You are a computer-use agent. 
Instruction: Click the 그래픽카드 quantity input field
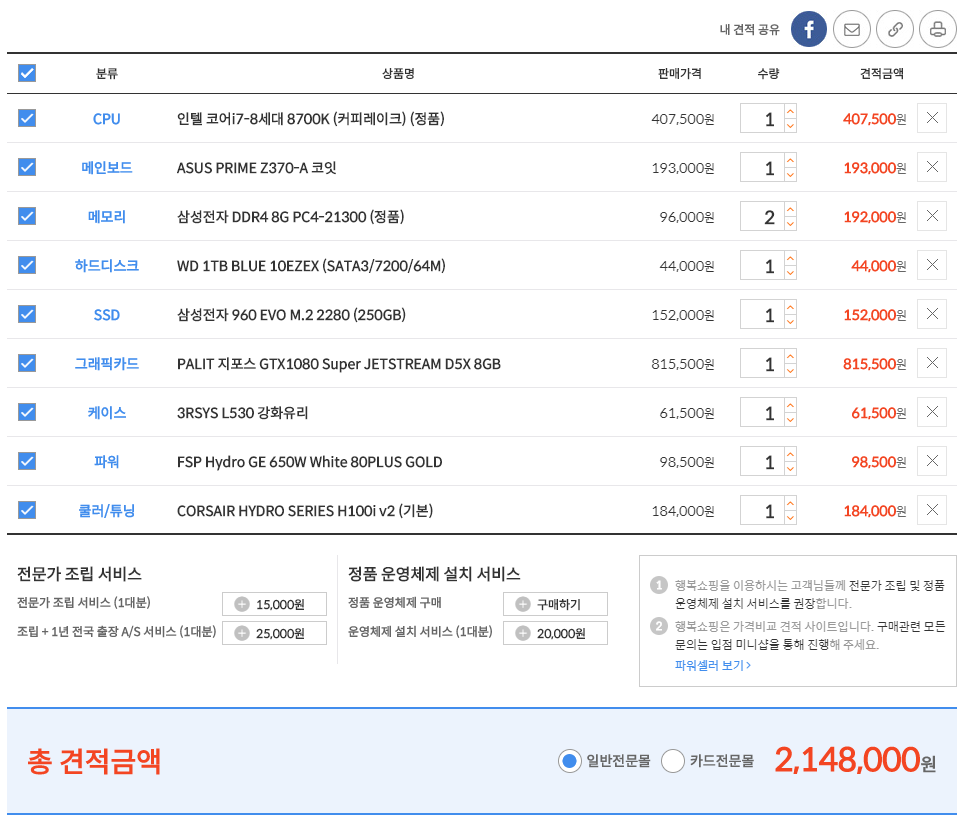[x=762, y=363]
